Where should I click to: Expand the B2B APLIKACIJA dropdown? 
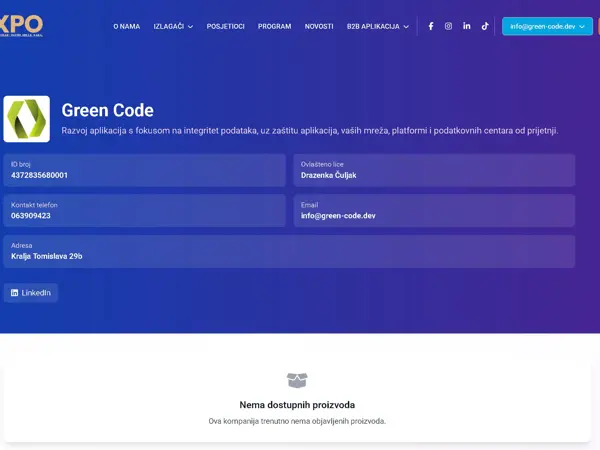click(x=378, y=26)
